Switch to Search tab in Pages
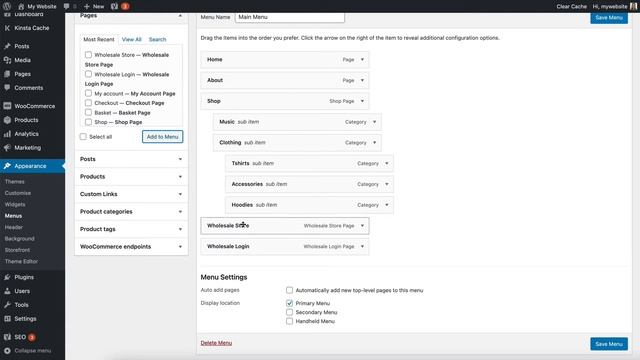640x360 pixels. pos(158,39)
